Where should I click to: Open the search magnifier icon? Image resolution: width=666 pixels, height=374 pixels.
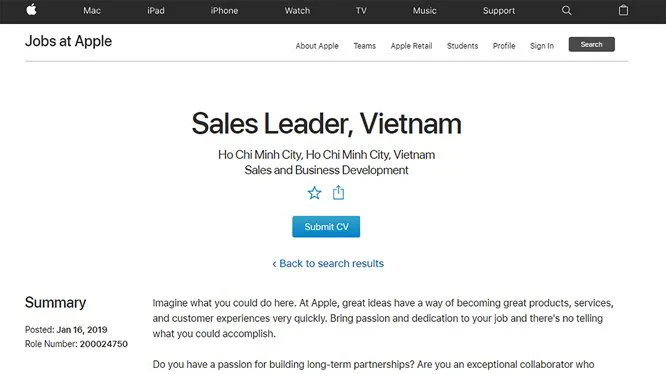point(566,10)
